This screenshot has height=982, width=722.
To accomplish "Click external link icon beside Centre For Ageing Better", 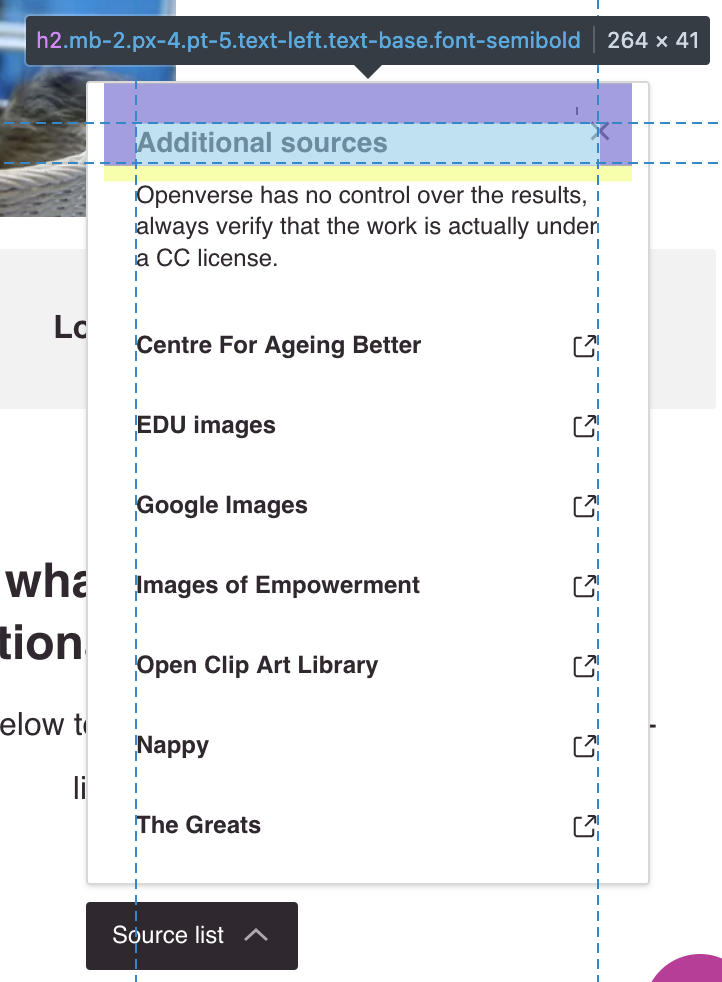I will pyautogui.click(x=585, y=346).
